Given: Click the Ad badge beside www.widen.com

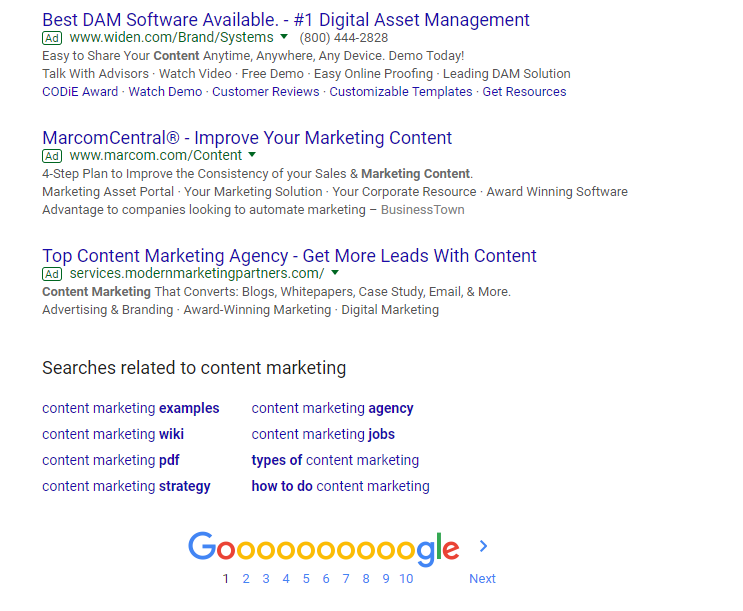Looking at the screenshot, I should click(x=52, y=38).
